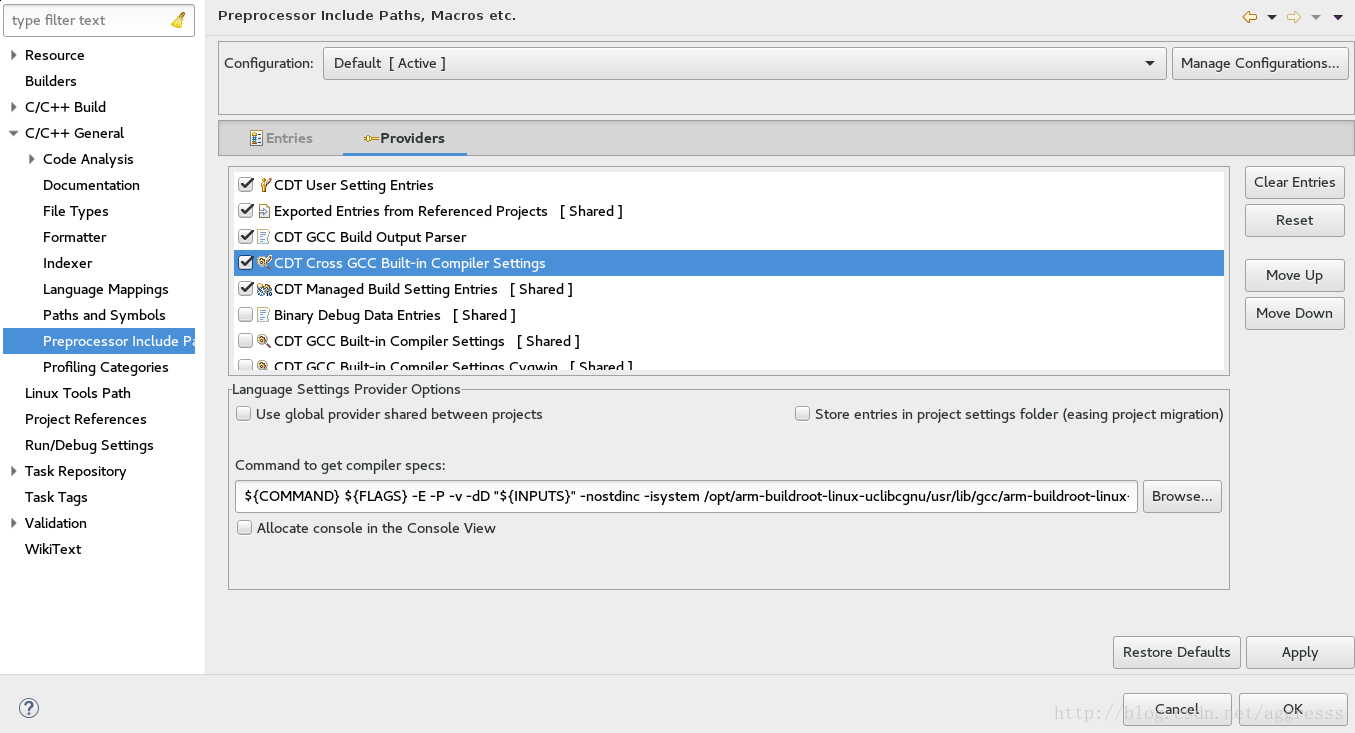Viewport: 1355px width, 733px height.
Task: Uncheck CDT User Setting Entries provider
Action: coord(246,185)
